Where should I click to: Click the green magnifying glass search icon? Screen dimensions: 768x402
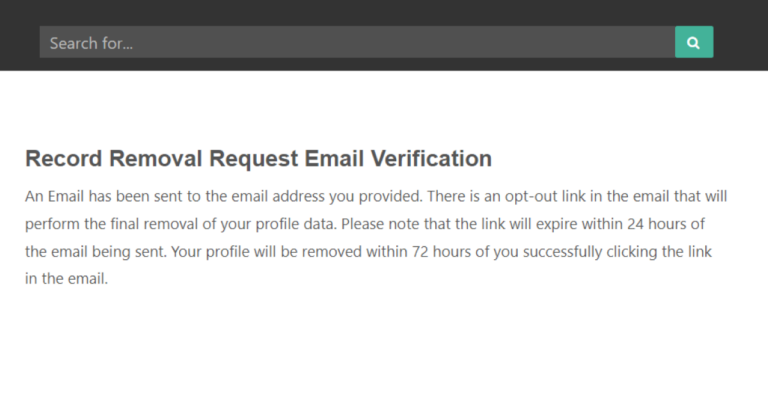point(693,42)
